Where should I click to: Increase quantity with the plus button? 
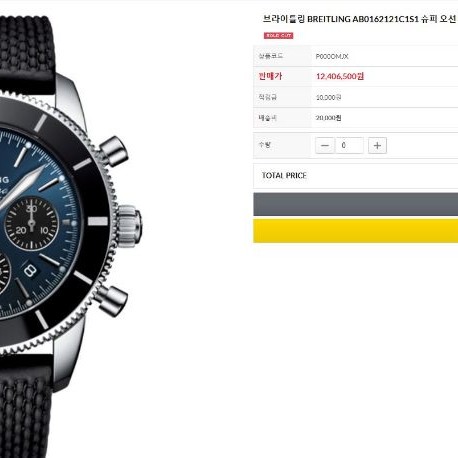[x=377, y=145]
